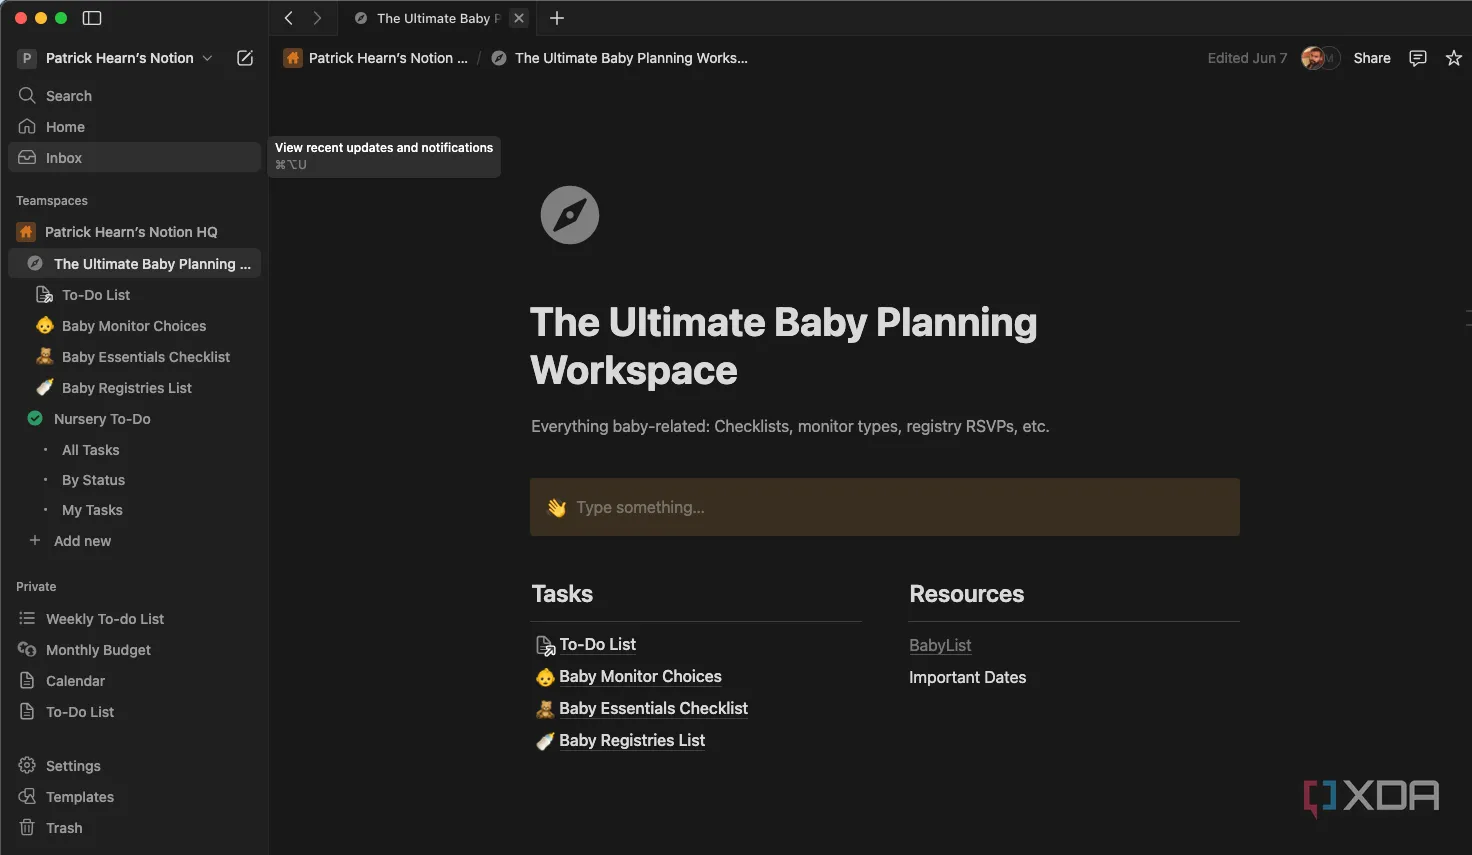This screenshot has width=1472, height=855.
Task: Click the Ultimate Baby Planning Works breadcrumb
Action: pyautogui.click(x=620, y=58)
